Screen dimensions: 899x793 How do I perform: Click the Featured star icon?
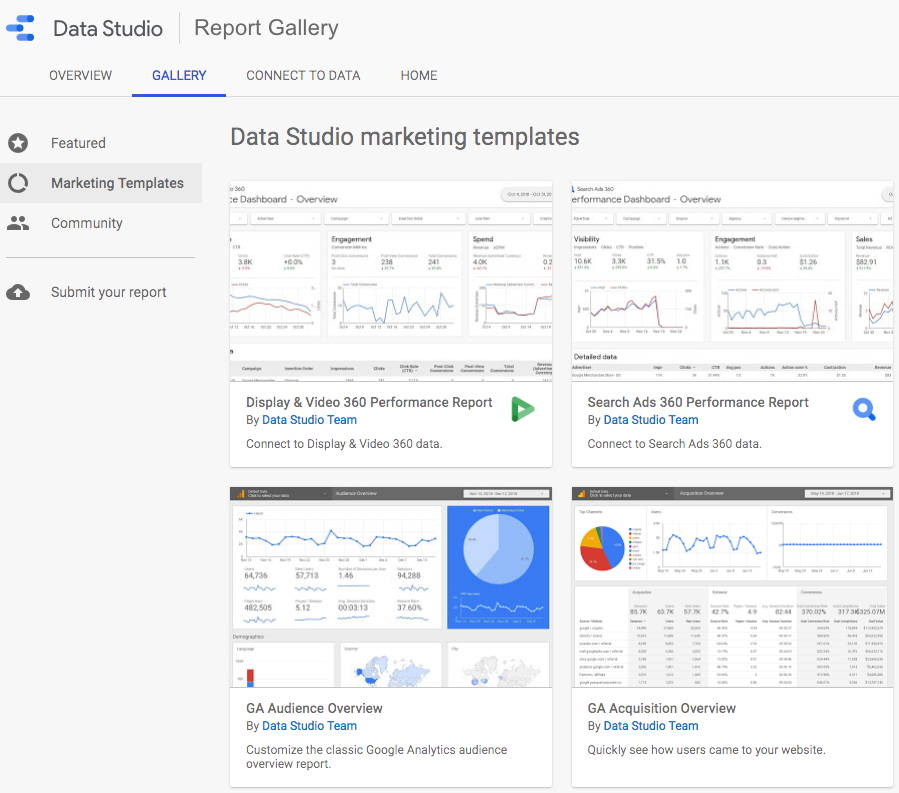coord(18,143)
